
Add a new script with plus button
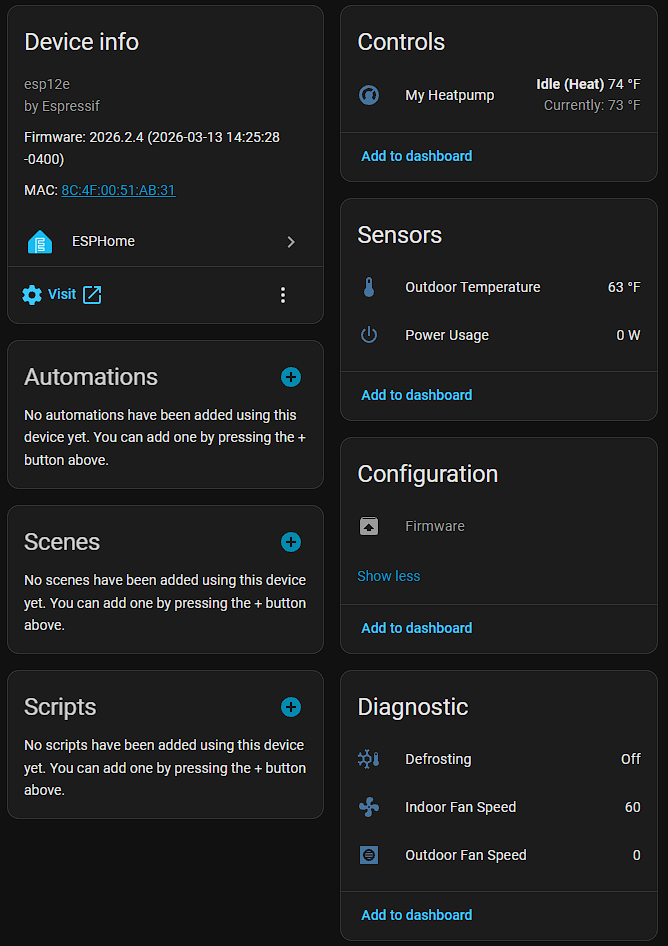[291, 707]
